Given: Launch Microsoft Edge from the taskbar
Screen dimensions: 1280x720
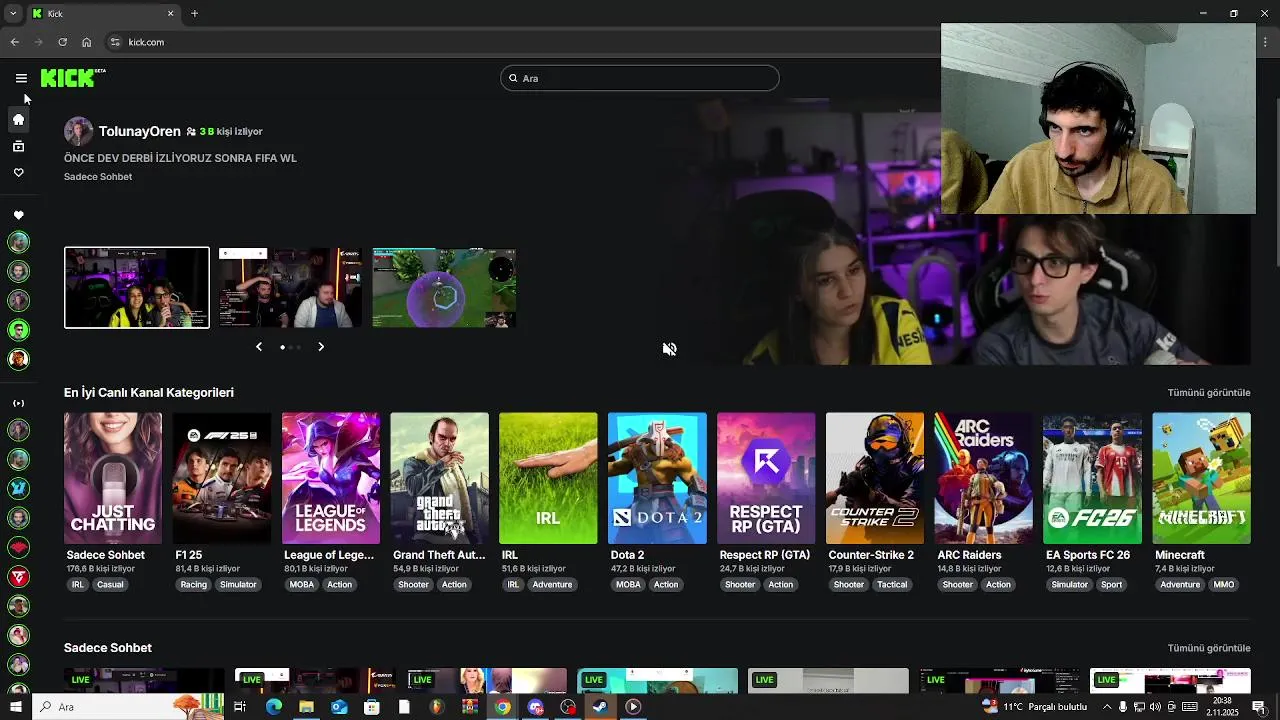Looking at the screenshot, I should coord(274,707).
